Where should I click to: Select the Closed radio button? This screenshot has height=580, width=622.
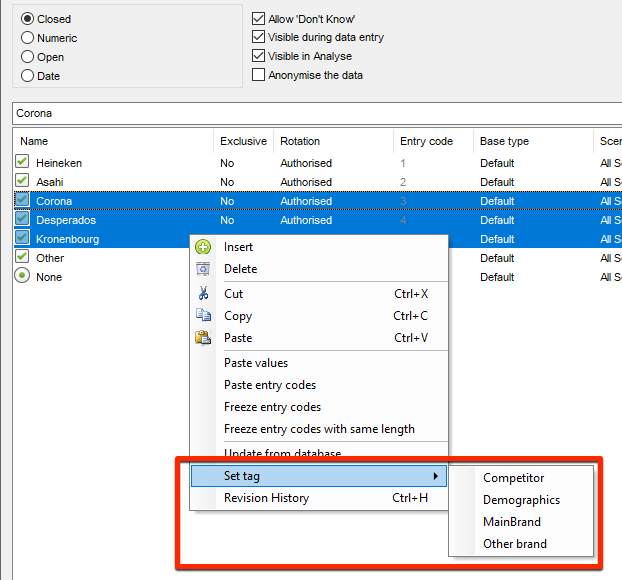tap(27, 19)
